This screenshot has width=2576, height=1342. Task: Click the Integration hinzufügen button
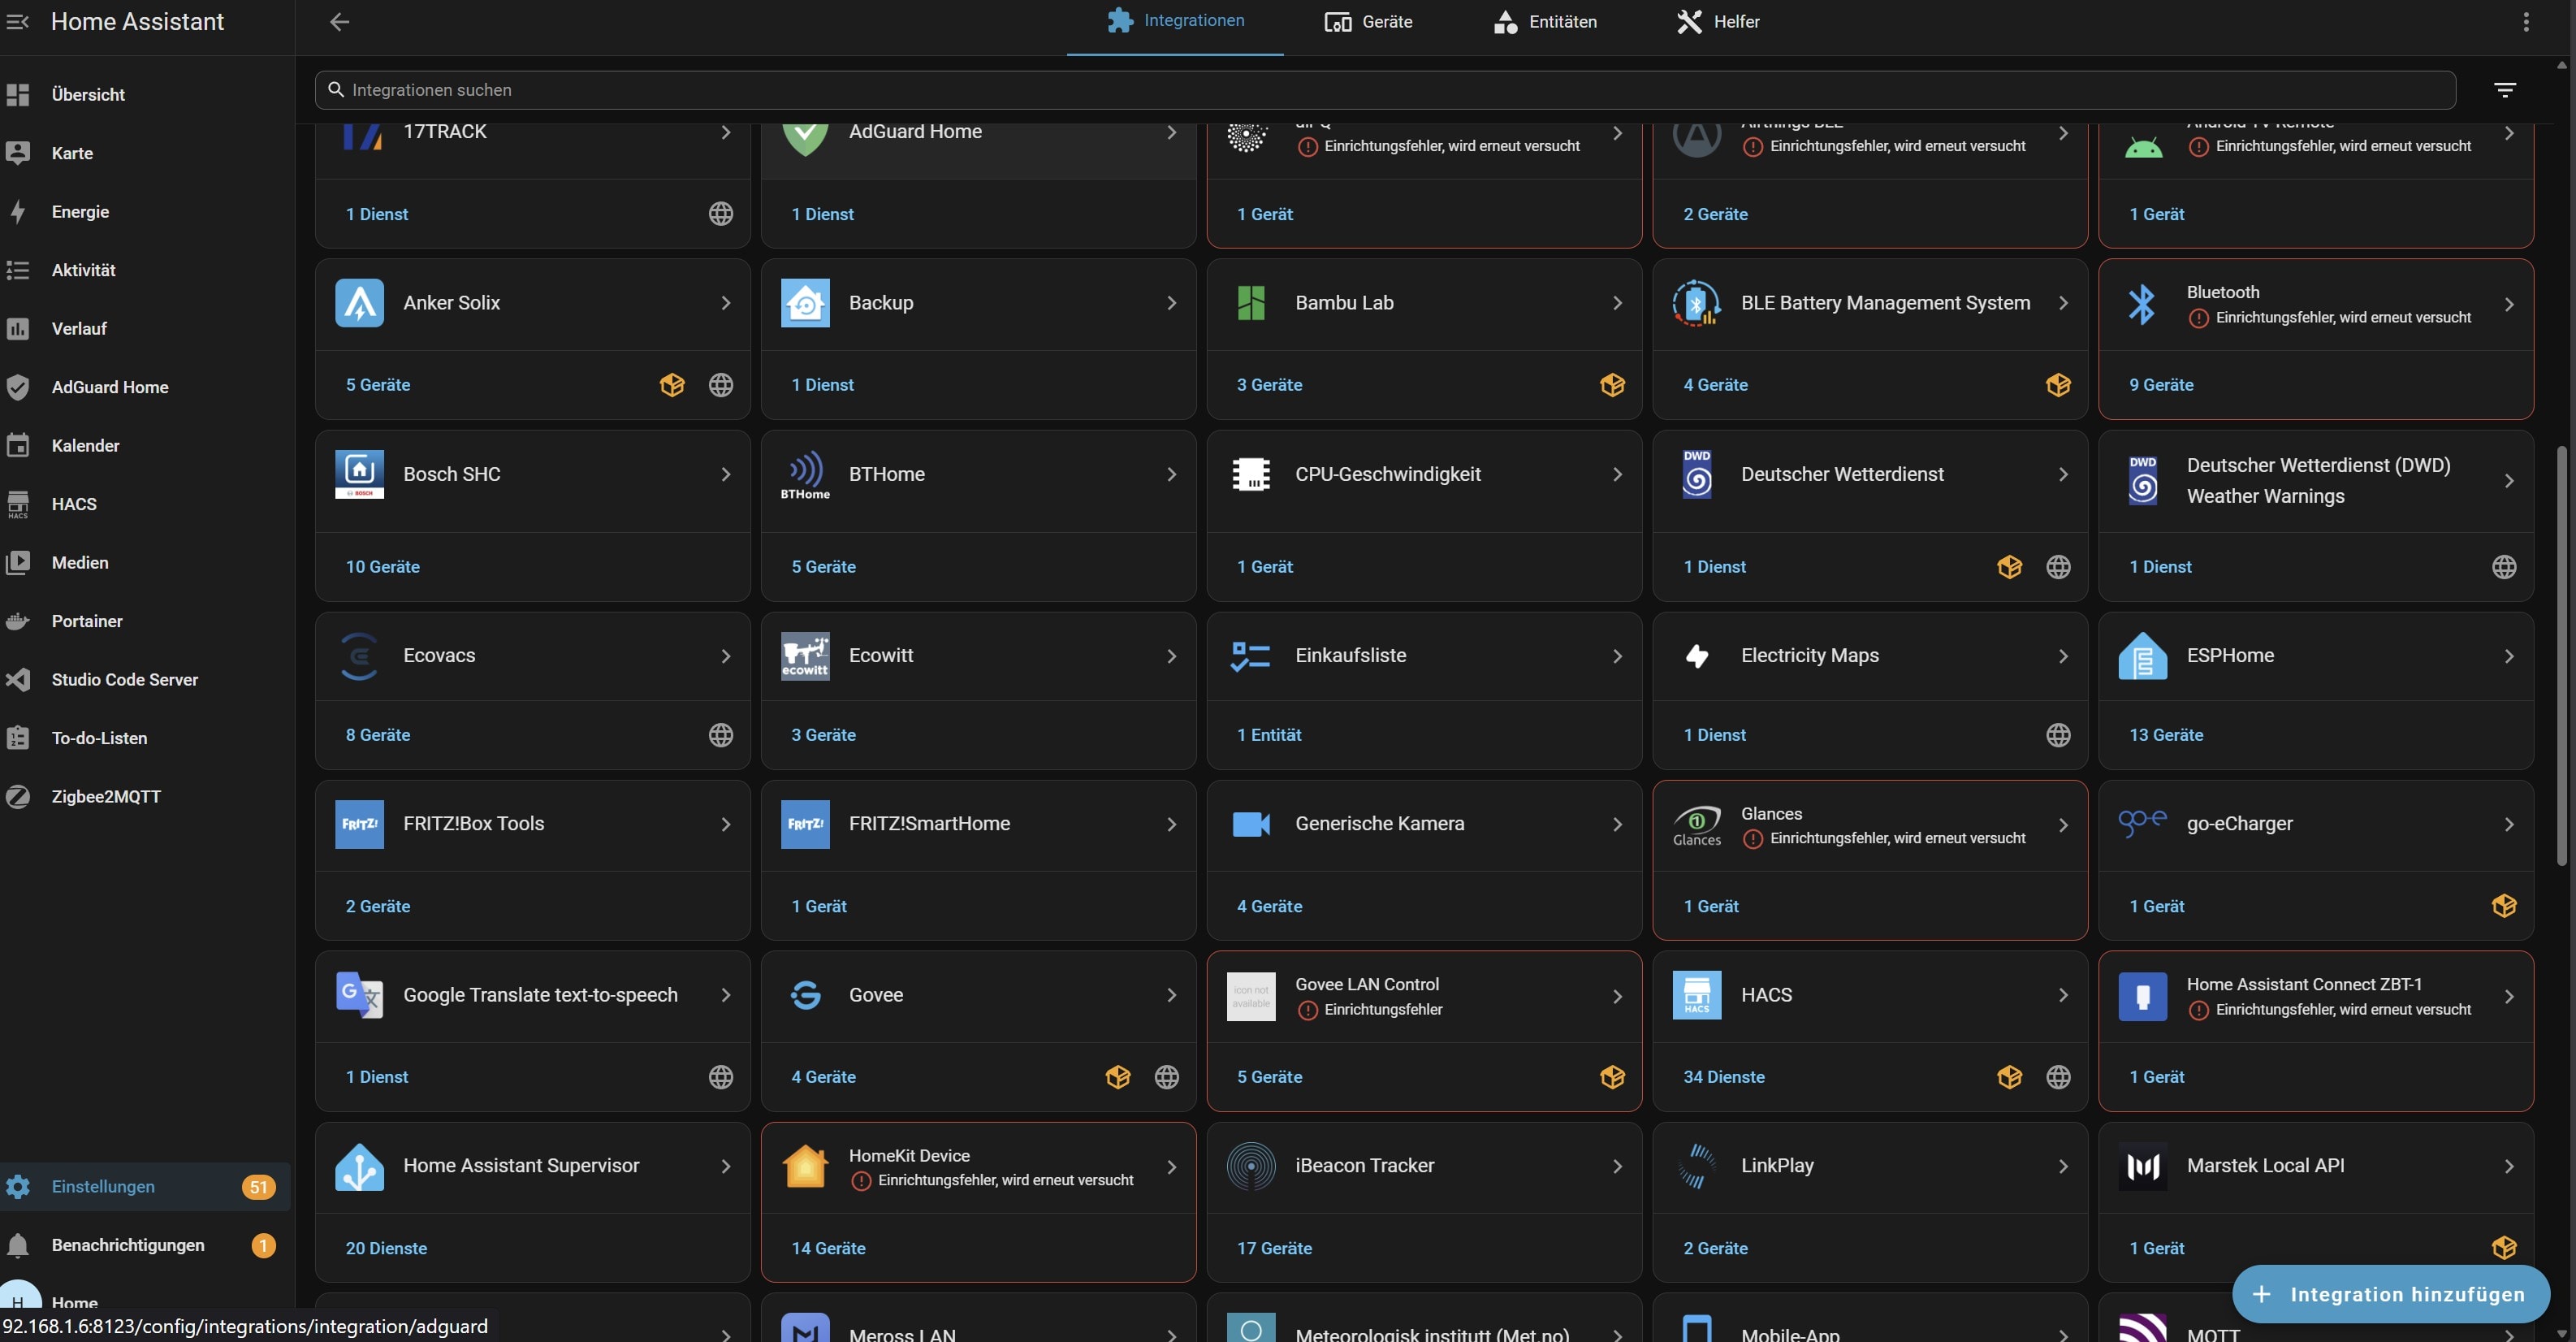tap(2390, 1294)
